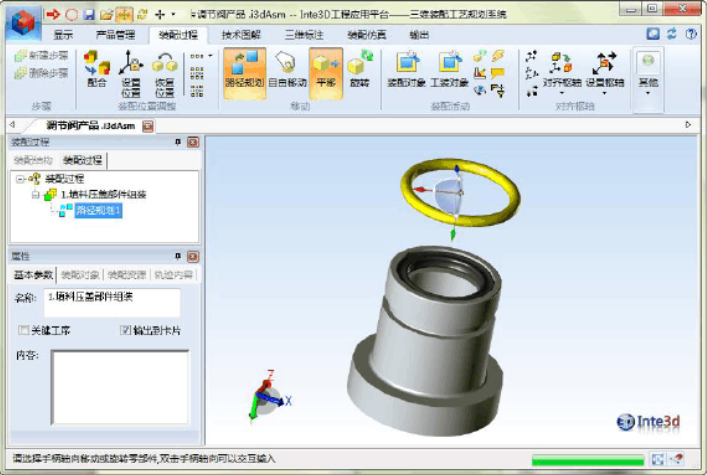Screen dimensions: 707x475
Task: Enable the 关键工序 checkbox
Action: [x=23, y=330]
